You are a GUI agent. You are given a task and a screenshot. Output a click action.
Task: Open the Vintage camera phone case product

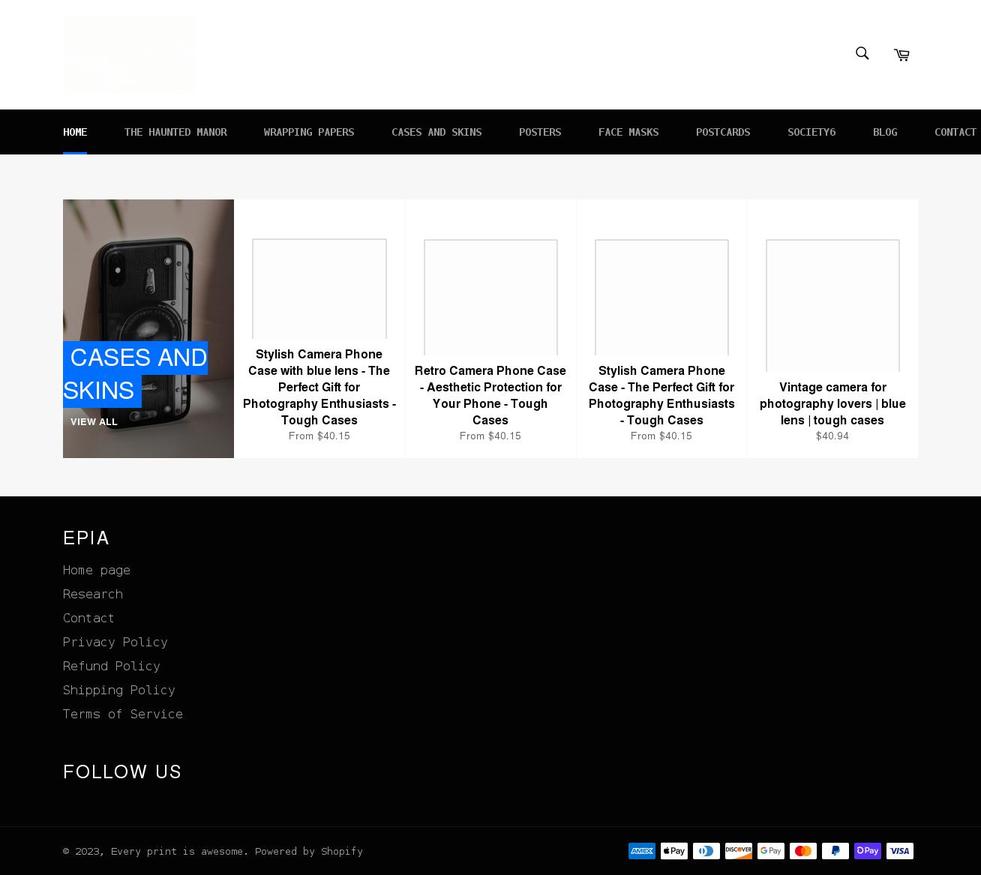pos(832,403)
